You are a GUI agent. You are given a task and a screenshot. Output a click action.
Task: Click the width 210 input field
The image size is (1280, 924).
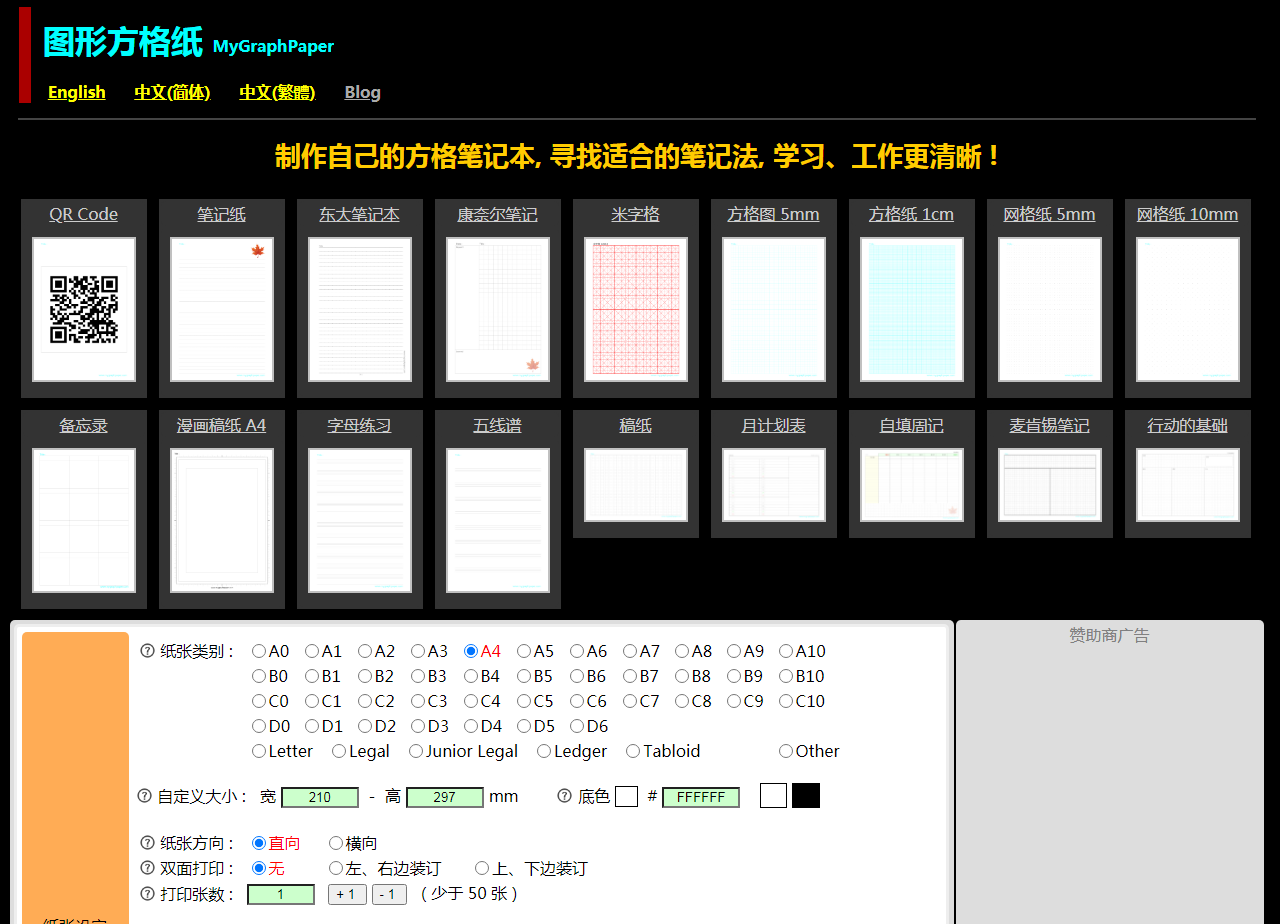[320, 797]
